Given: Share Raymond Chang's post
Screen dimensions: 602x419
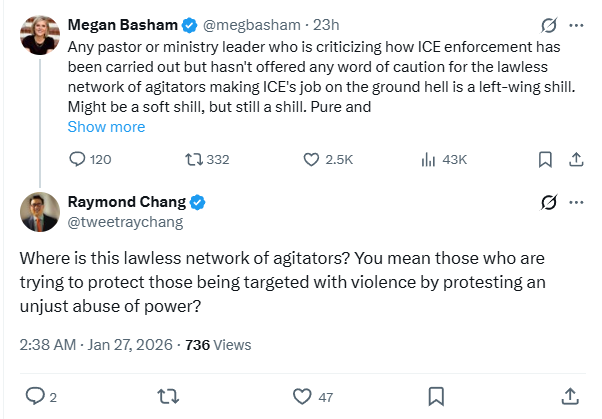Looking at the screenshot, I should pos(569,396).
